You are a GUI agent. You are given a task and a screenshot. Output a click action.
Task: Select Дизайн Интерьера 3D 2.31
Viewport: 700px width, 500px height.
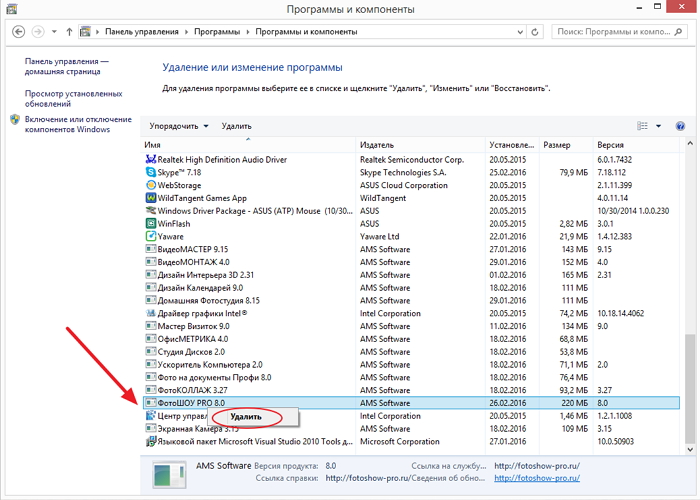click(411, 275)
